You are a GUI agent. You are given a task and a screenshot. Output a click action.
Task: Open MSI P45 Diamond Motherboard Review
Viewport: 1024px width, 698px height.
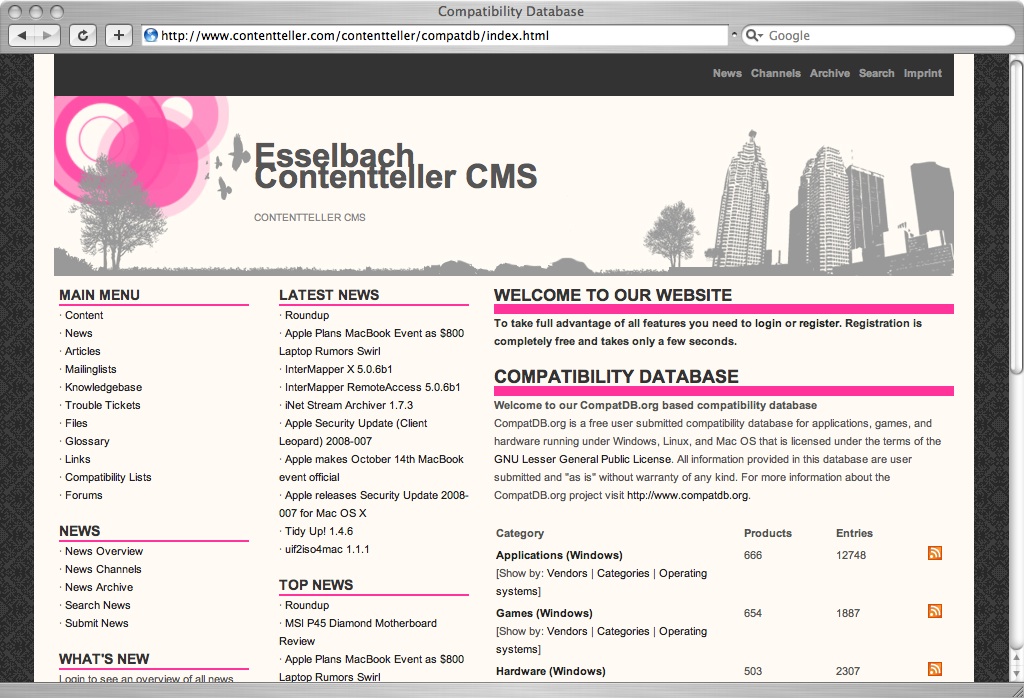(358, 632)
